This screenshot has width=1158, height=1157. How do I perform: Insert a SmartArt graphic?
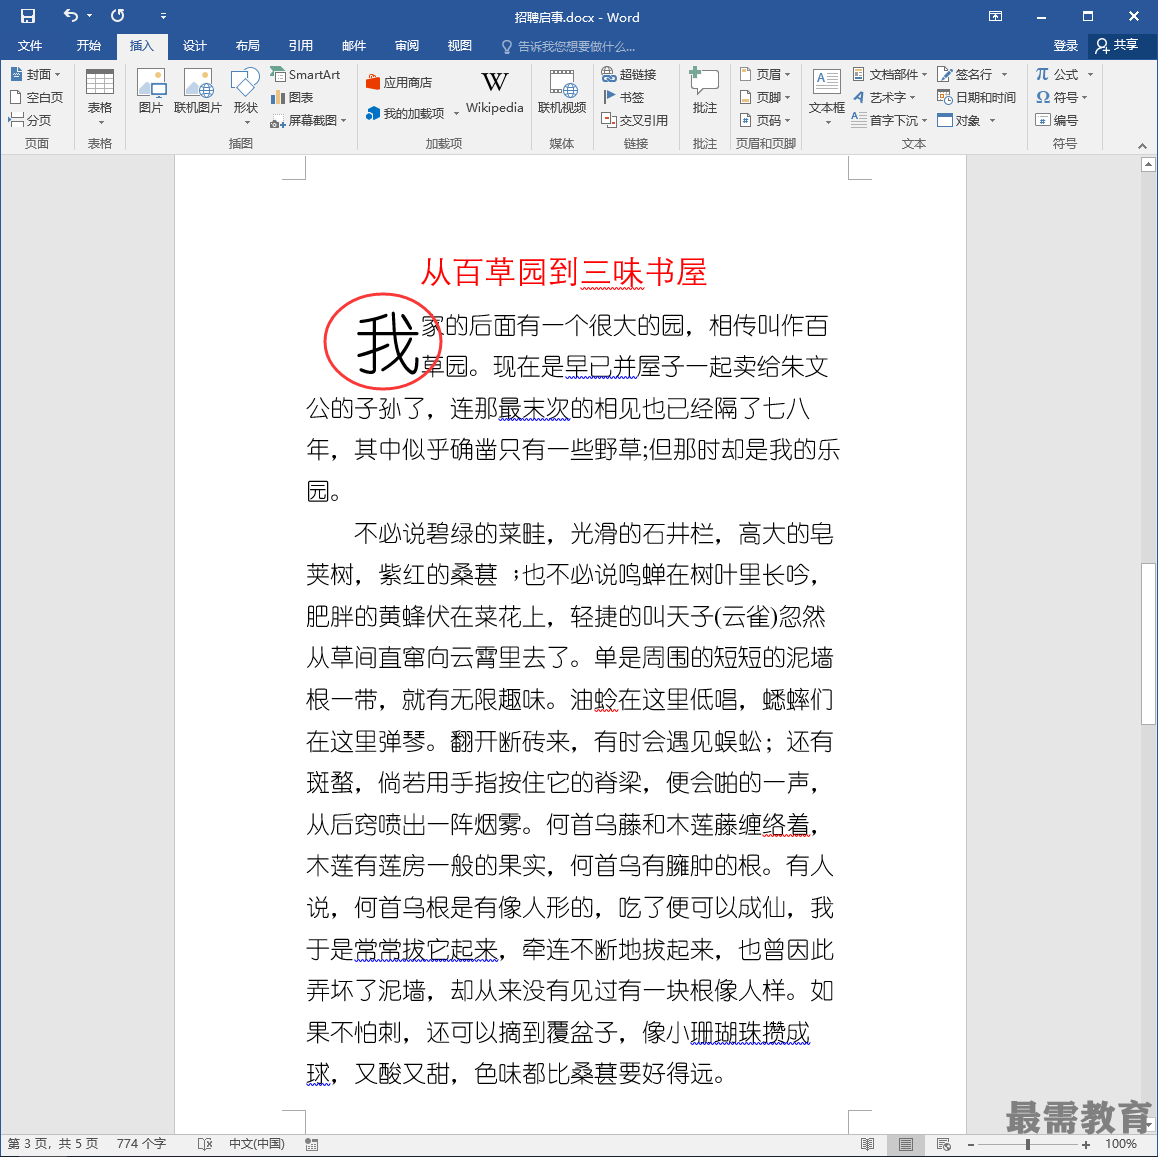coord(305,75)
